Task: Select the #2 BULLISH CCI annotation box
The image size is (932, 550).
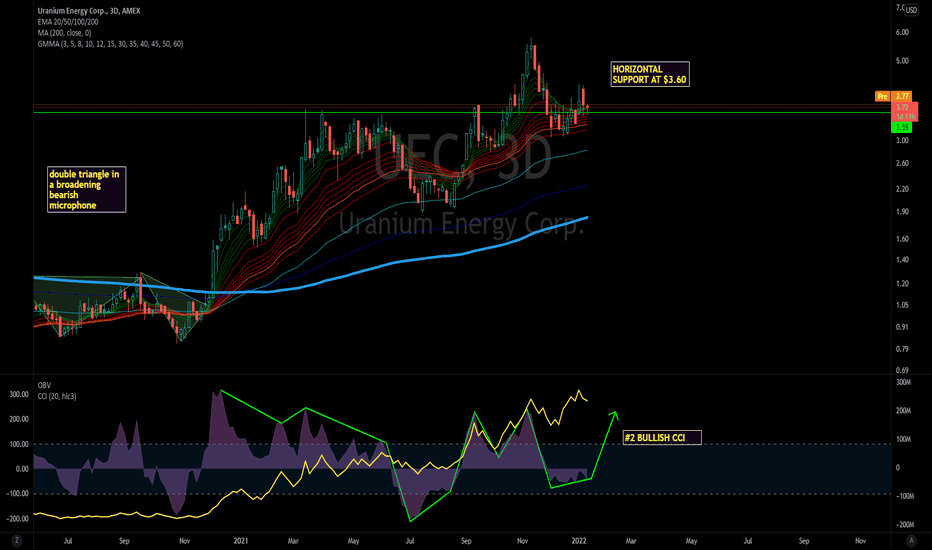Action: pos(662,438)
